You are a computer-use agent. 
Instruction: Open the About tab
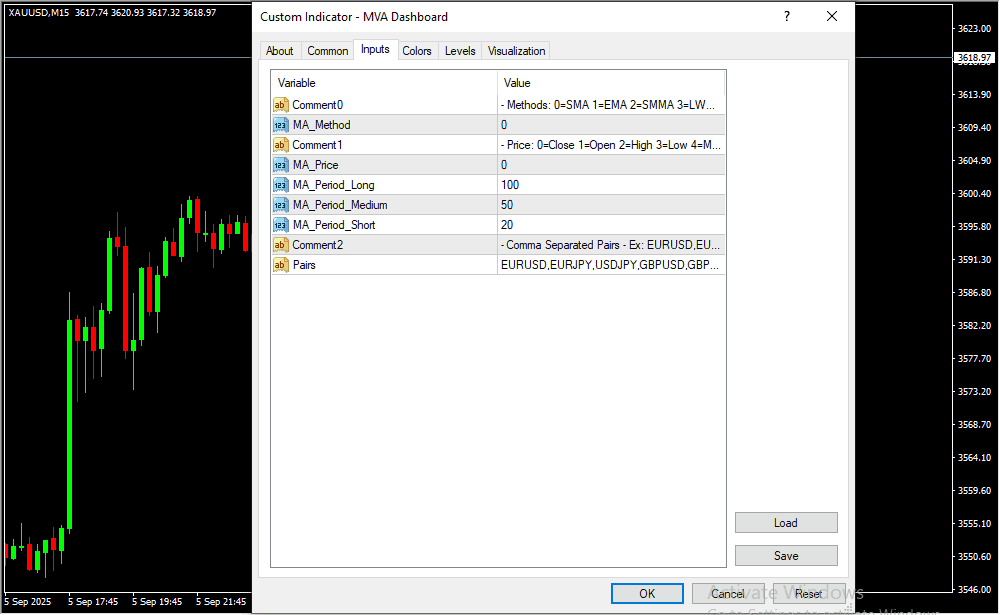pyautogui.click(x=279, y=51)
